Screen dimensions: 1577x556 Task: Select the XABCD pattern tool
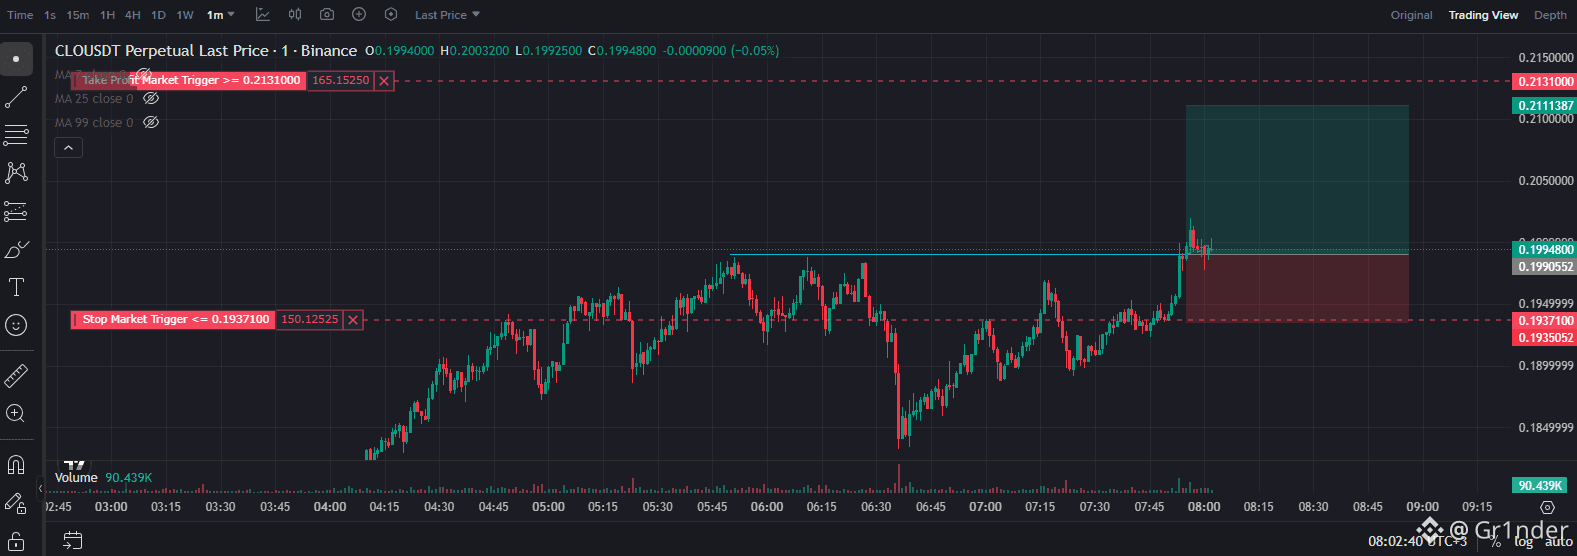16,173
